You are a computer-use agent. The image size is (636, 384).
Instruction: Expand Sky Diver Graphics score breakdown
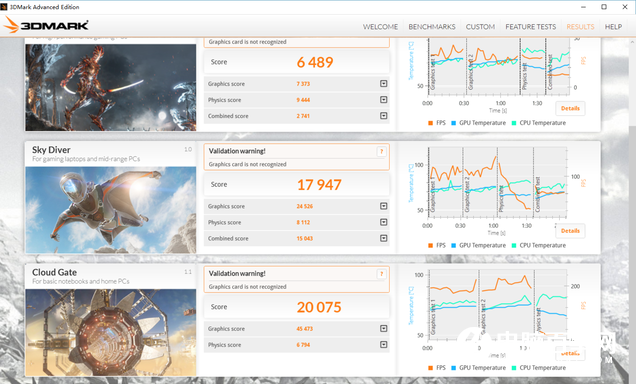(x=383, y=206)
